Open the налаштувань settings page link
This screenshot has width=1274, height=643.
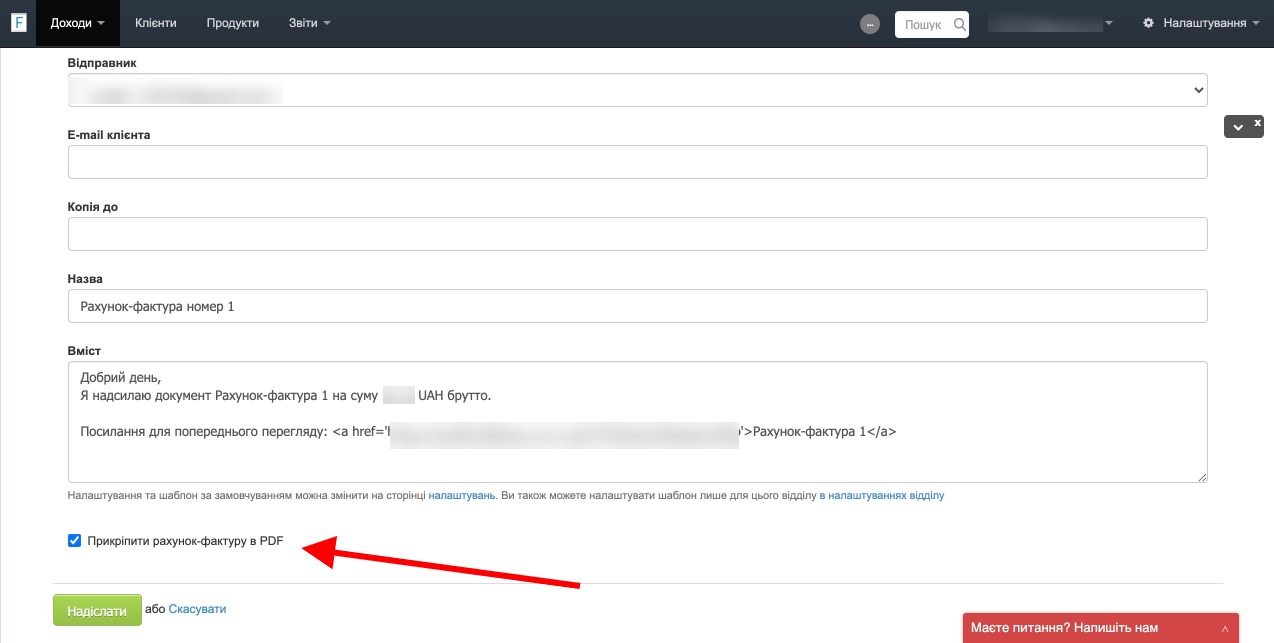pos(462,495)
